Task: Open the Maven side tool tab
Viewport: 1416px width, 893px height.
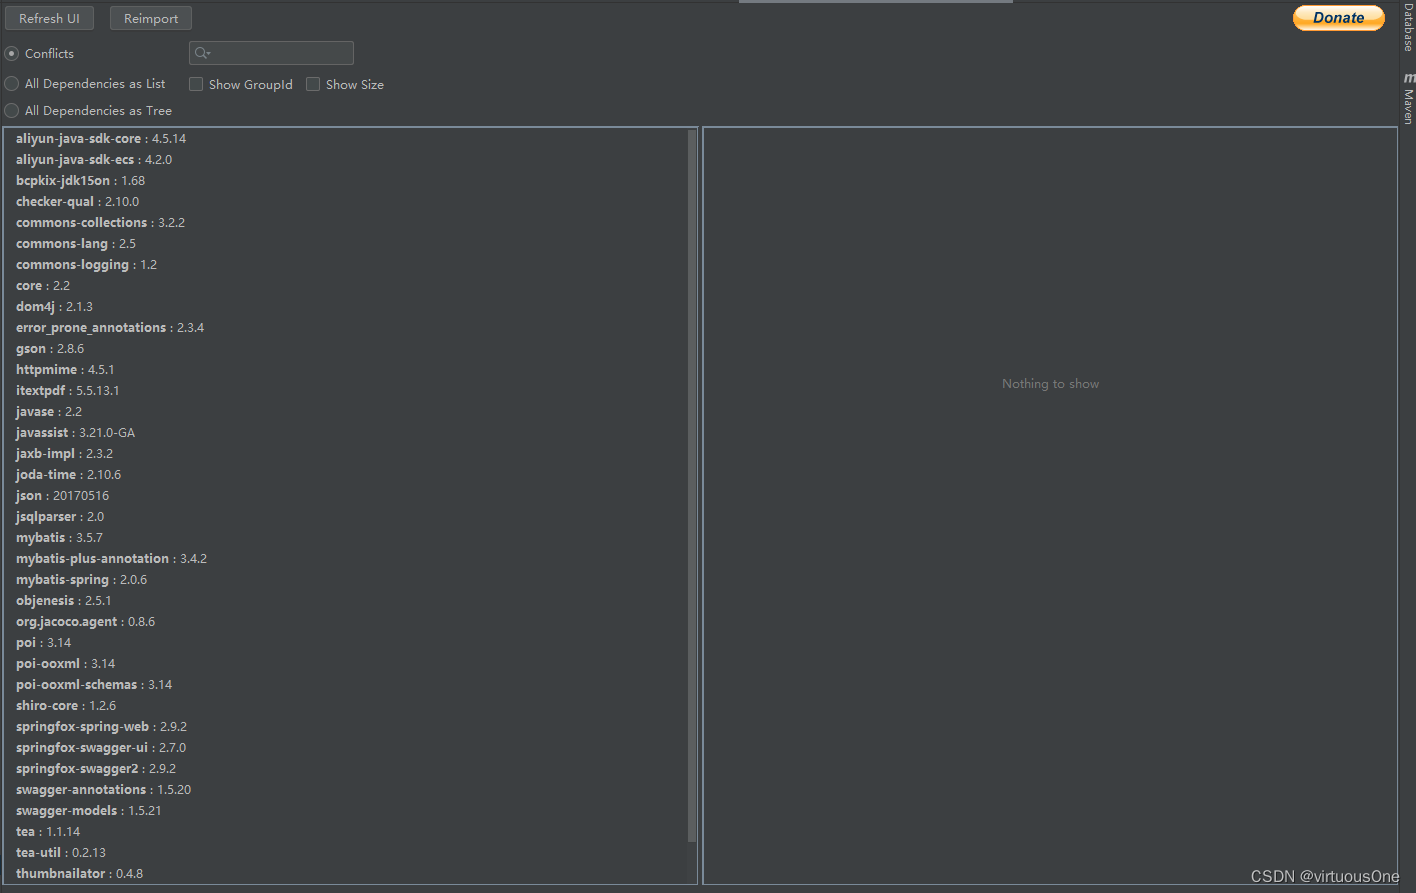Action: (1408, 98)
